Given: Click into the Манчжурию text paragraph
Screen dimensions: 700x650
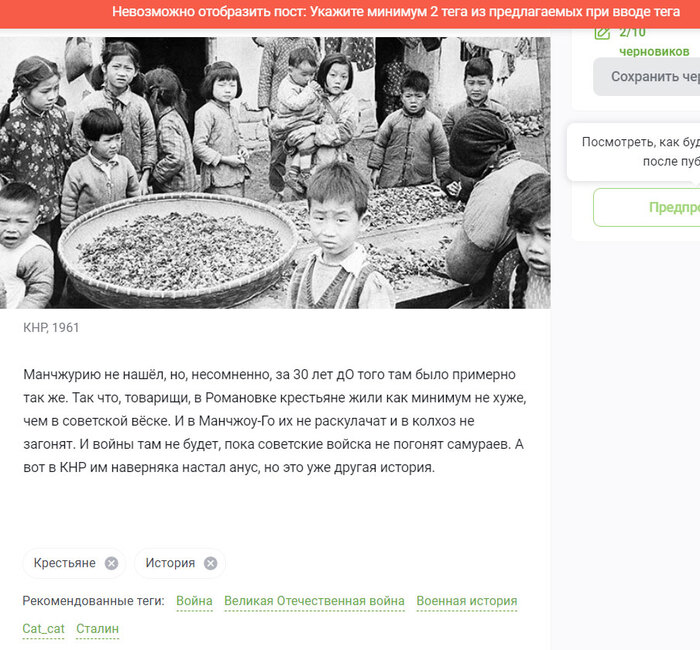Looking at the screenshot, I should (x=275, y=421).
